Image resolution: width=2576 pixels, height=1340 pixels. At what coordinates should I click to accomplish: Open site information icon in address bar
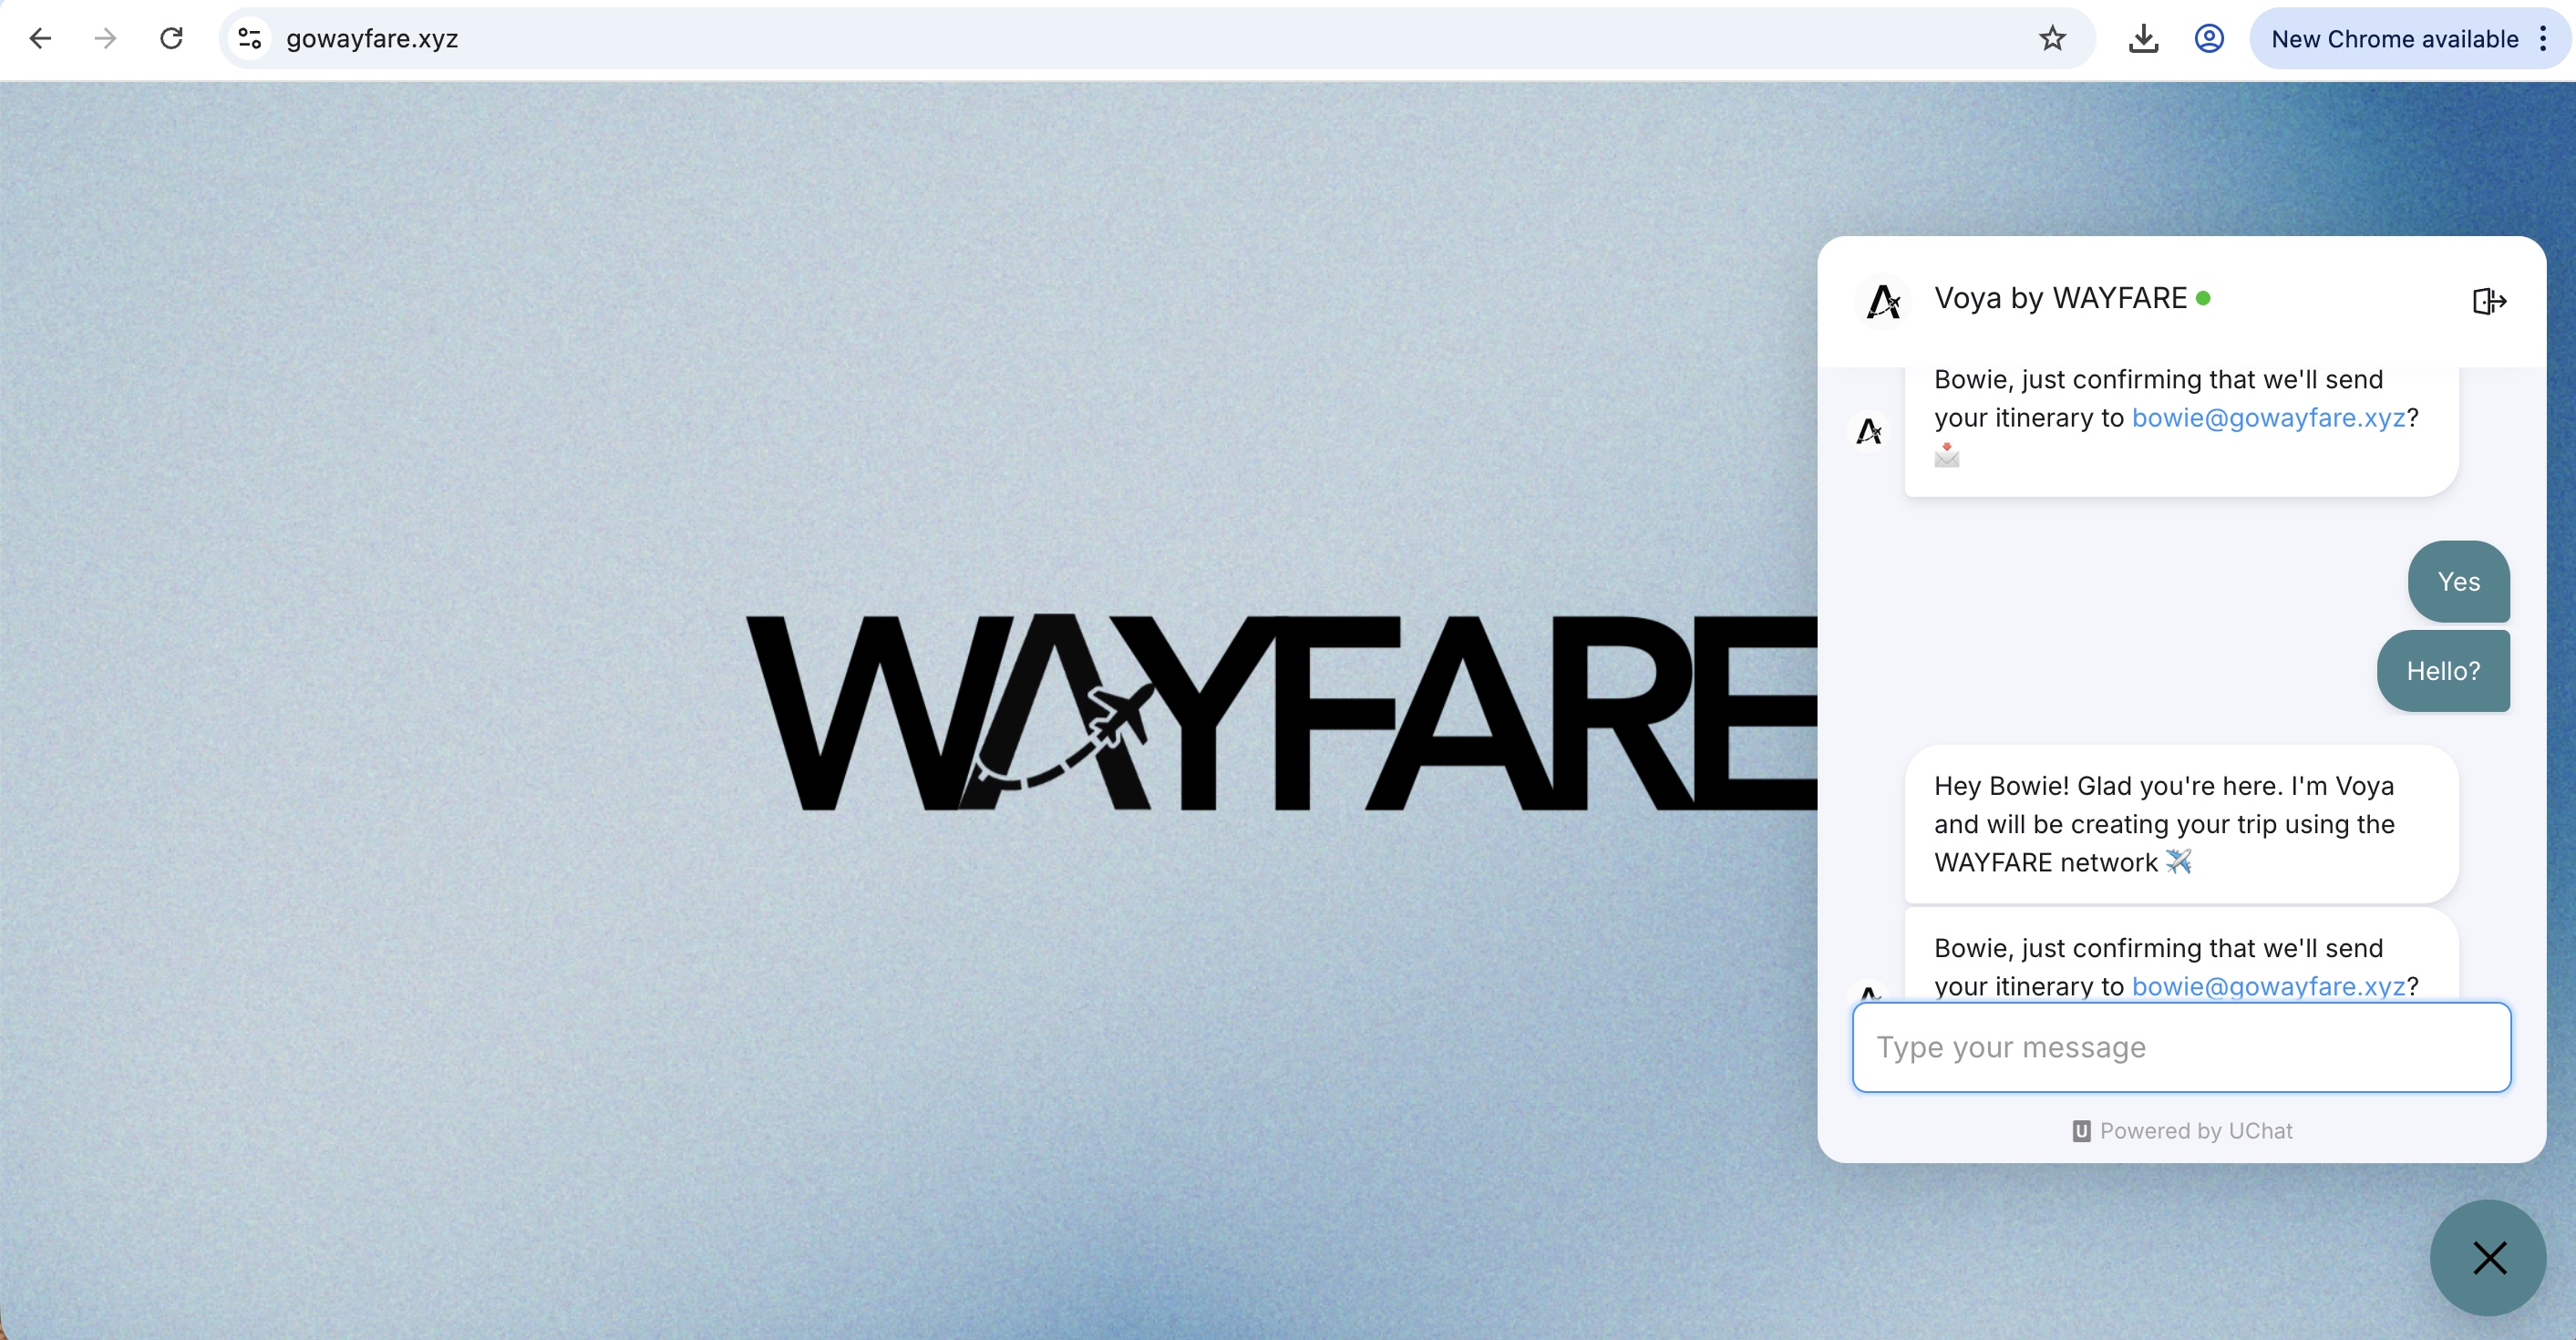point(249,39)
